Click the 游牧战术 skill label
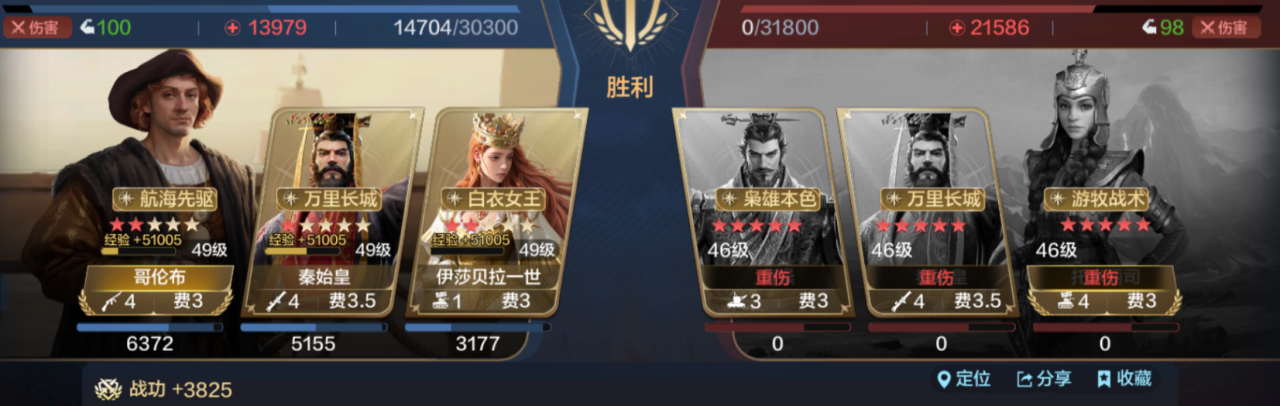1280x406 pixels. [x=1096, y=200]
